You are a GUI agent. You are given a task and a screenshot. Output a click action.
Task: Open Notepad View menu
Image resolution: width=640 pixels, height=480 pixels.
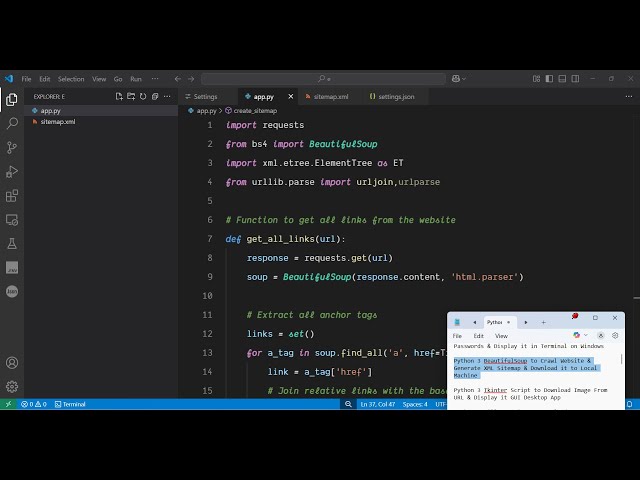coord(501,336)
